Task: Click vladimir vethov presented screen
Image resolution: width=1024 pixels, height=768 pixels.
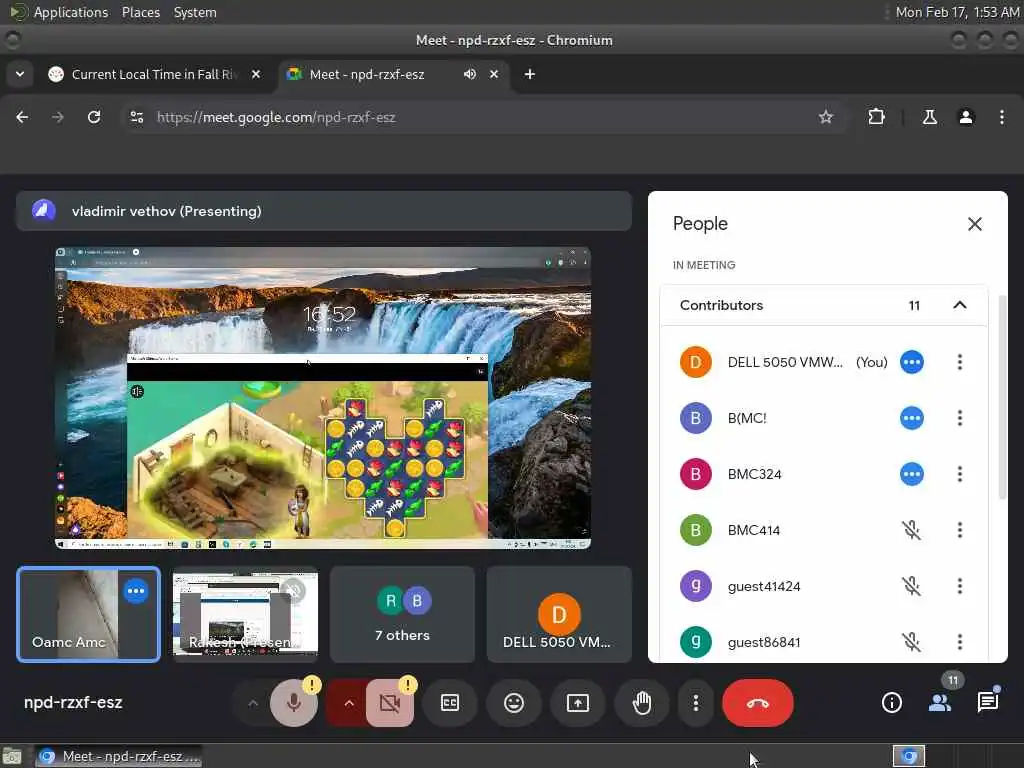Action: [323, 398]
